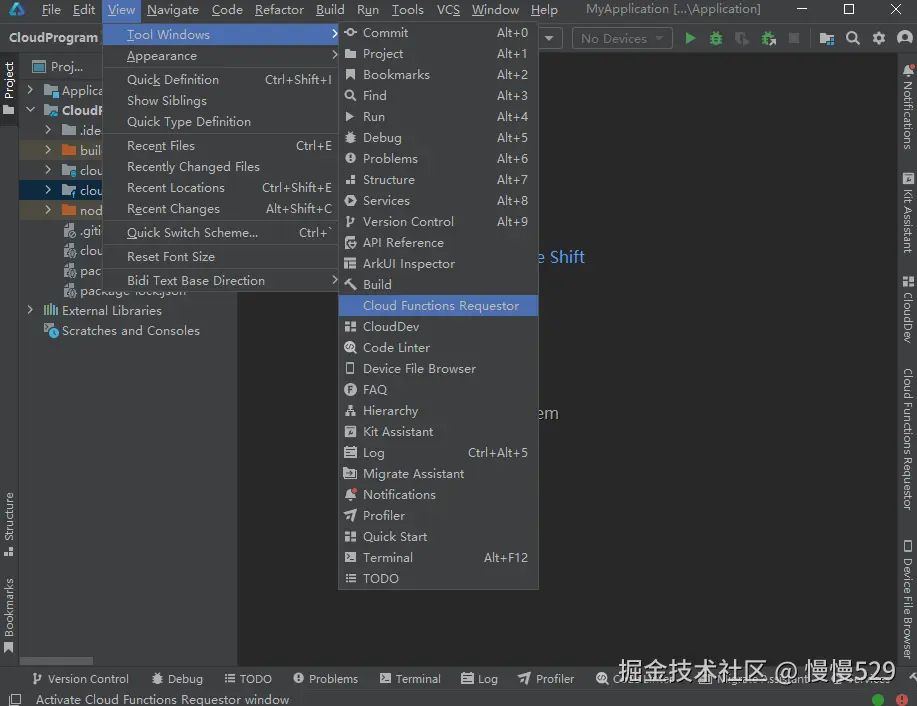Select Quick Start in submenu
Screen dimensions: 917x706
[438, 538]
